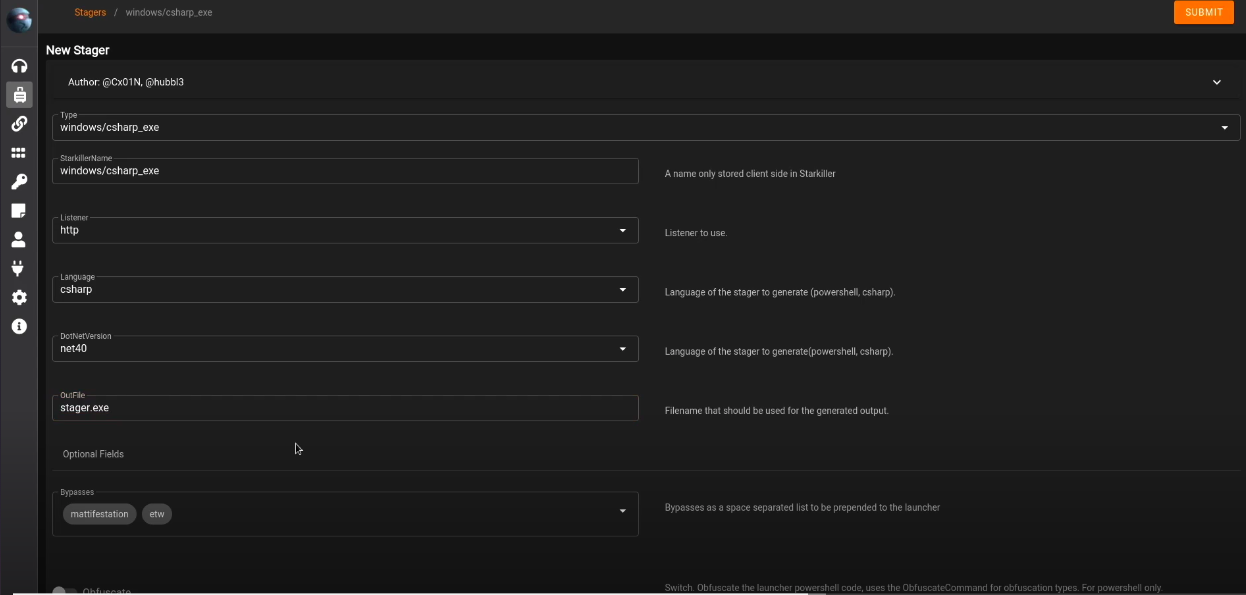Viewport: 1246px width, 595px height.
Task: Open Modules via the grid sidebar icon
Action: point(19,153)
